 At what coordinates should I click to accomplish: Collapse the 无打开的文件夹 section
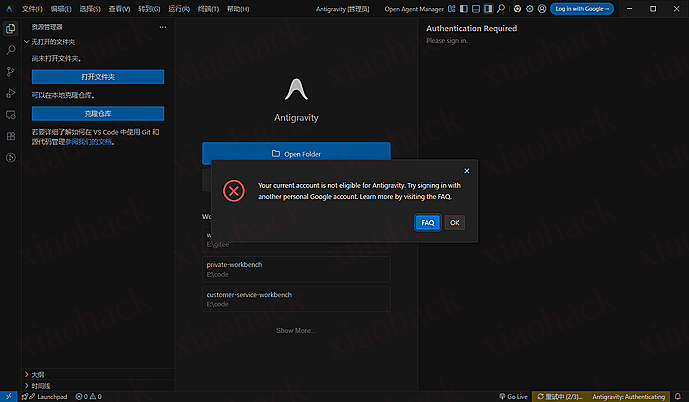27,42
